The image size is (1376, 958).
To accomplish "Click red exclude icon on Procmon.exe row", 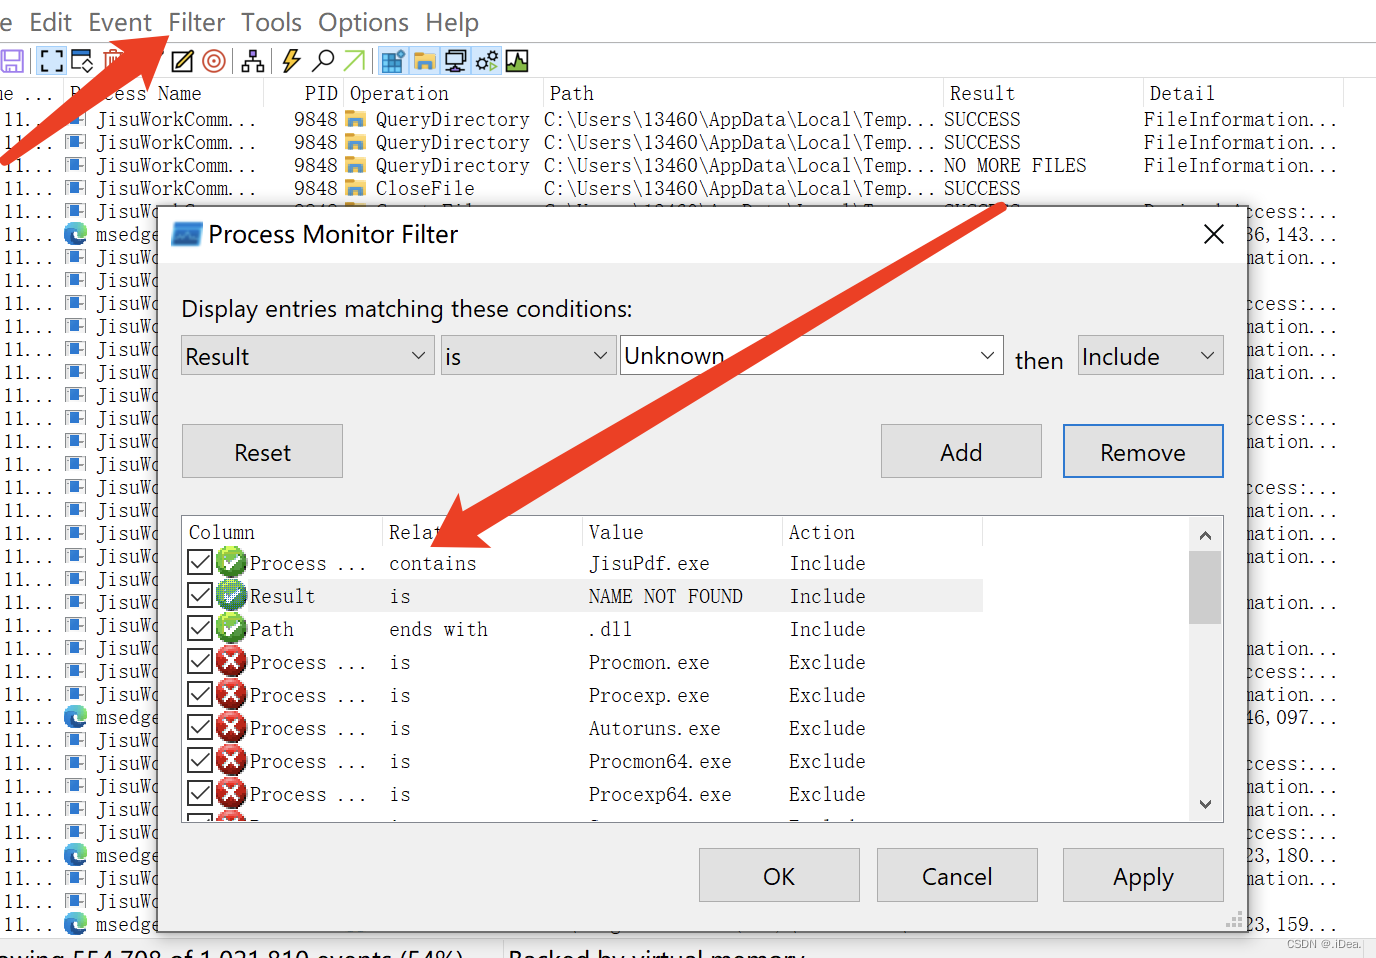I will click(231, 661).
